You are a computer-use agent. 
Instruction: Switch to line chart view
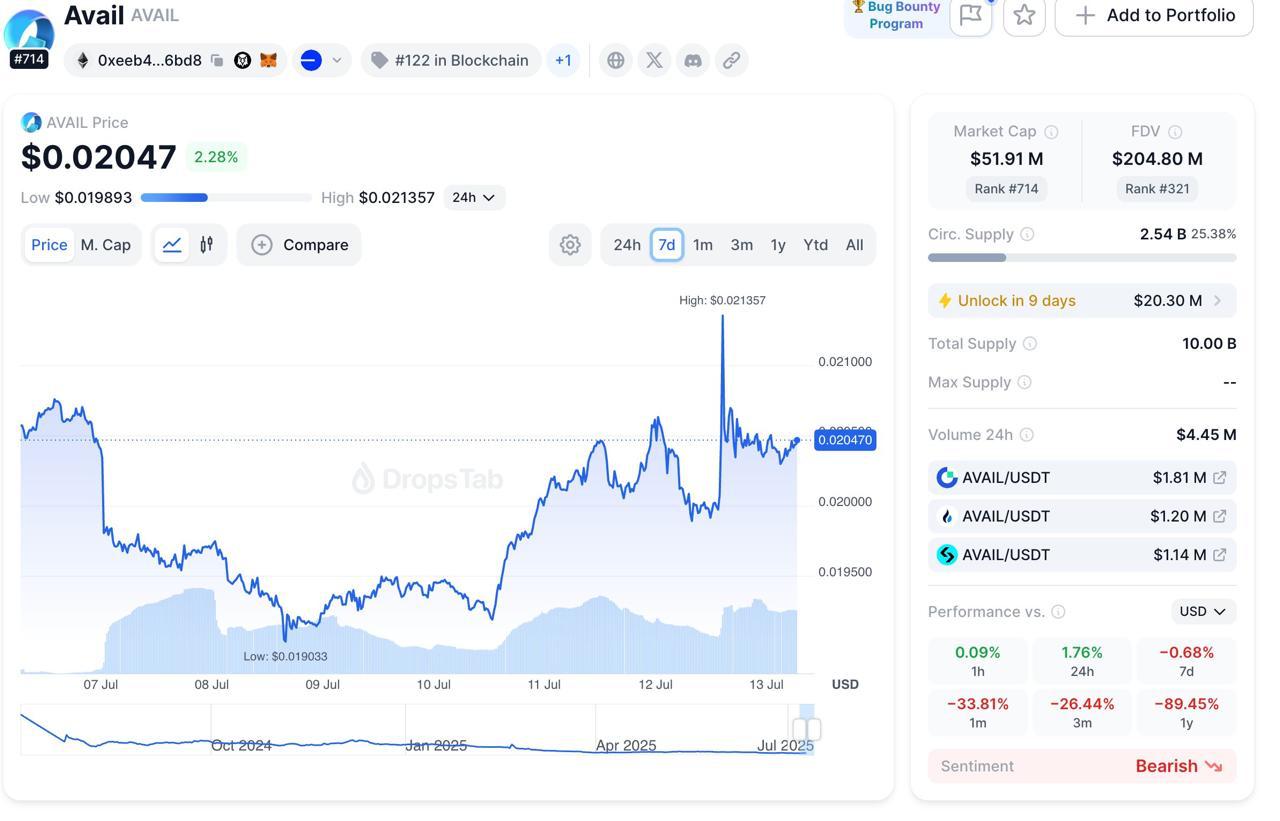point(172,245)
